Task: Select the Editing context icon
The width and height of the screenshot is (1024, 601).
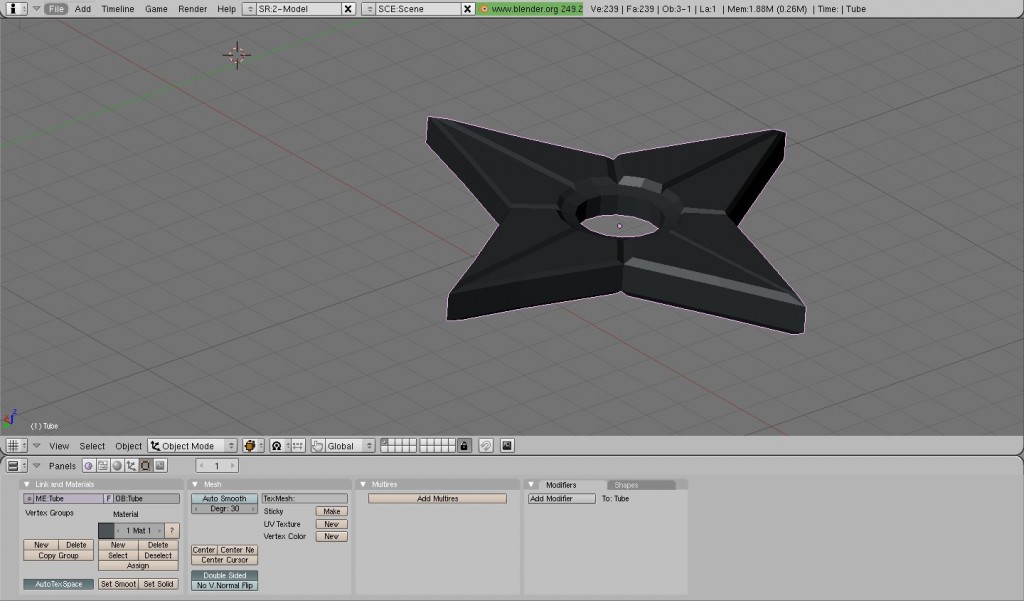Action: pyautogui.click(x=145, y=466)
